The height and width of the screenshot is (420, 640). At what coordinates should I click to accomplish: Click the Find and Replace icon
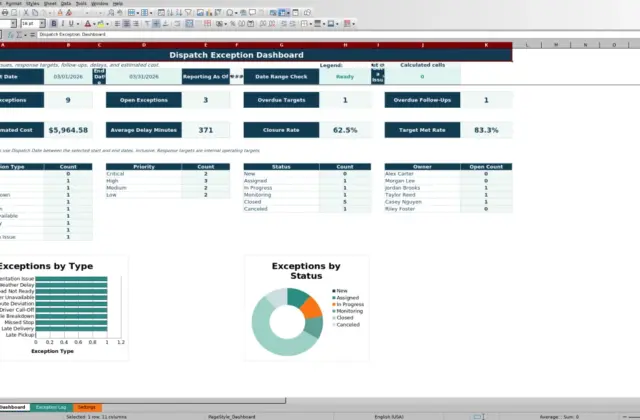[111, 13]
